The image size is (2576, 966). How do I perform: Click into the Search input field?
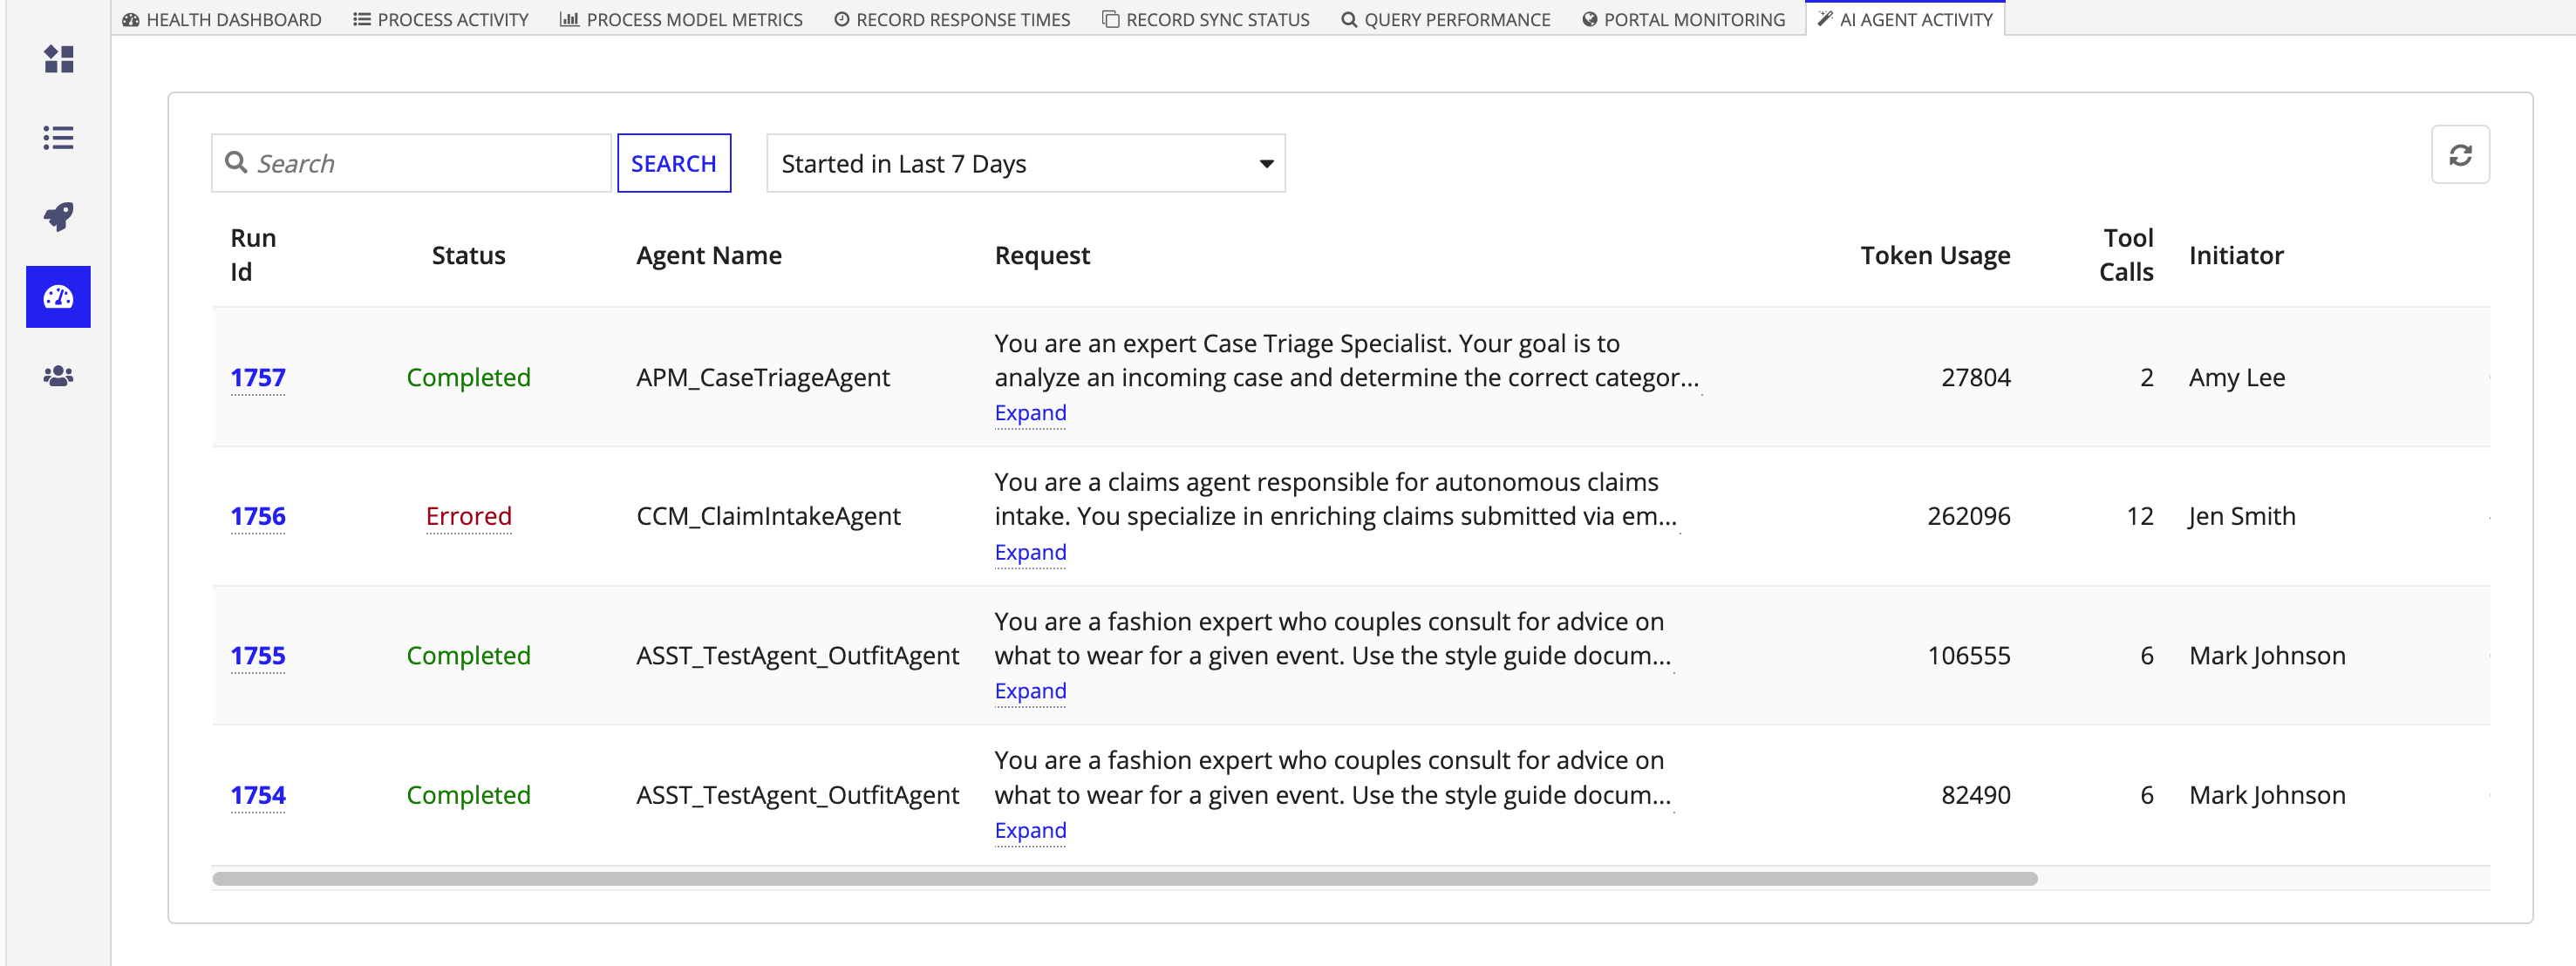(411, 163)
